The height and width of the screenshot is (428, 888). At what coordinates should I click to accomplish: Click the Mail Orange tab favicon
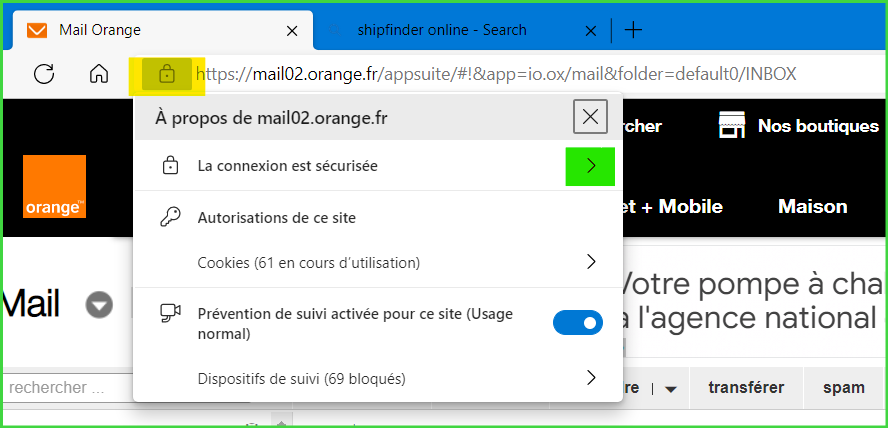pyautogui.click(x=37, y=30)
